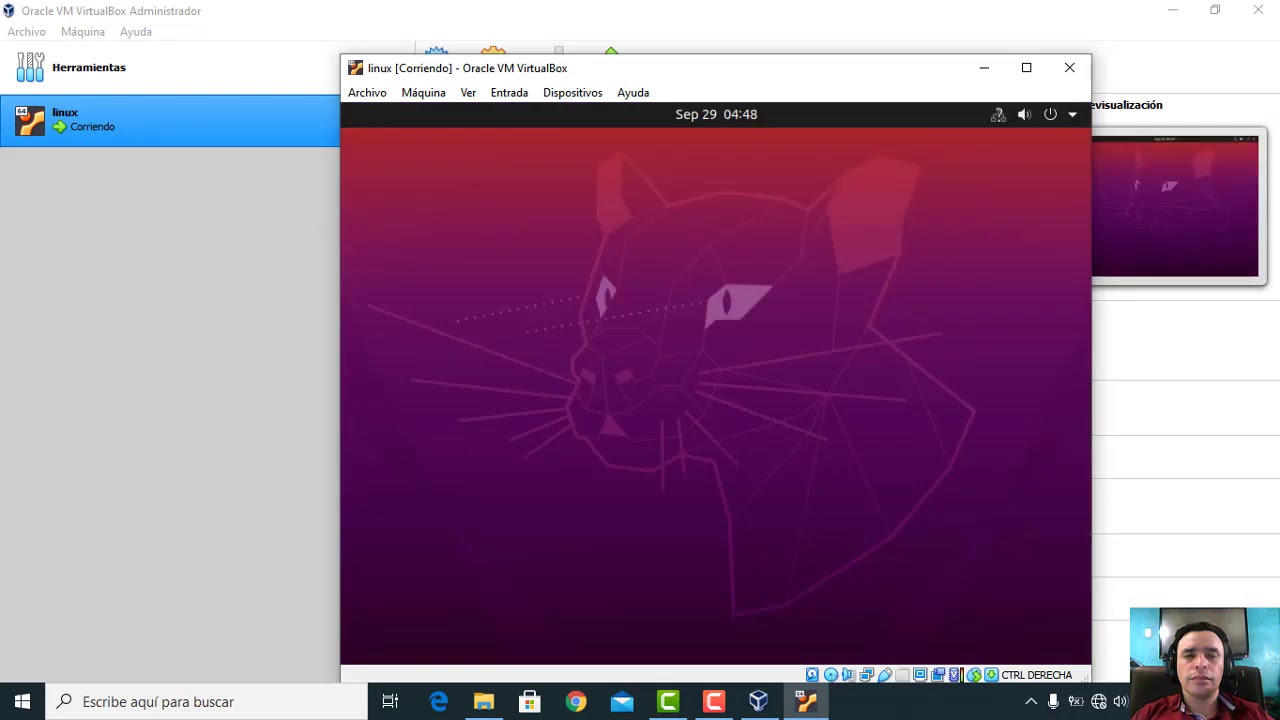The image size is (1280, 720).
Task: Open Ver menu in the VM window
Action: (x=468, y=92)
